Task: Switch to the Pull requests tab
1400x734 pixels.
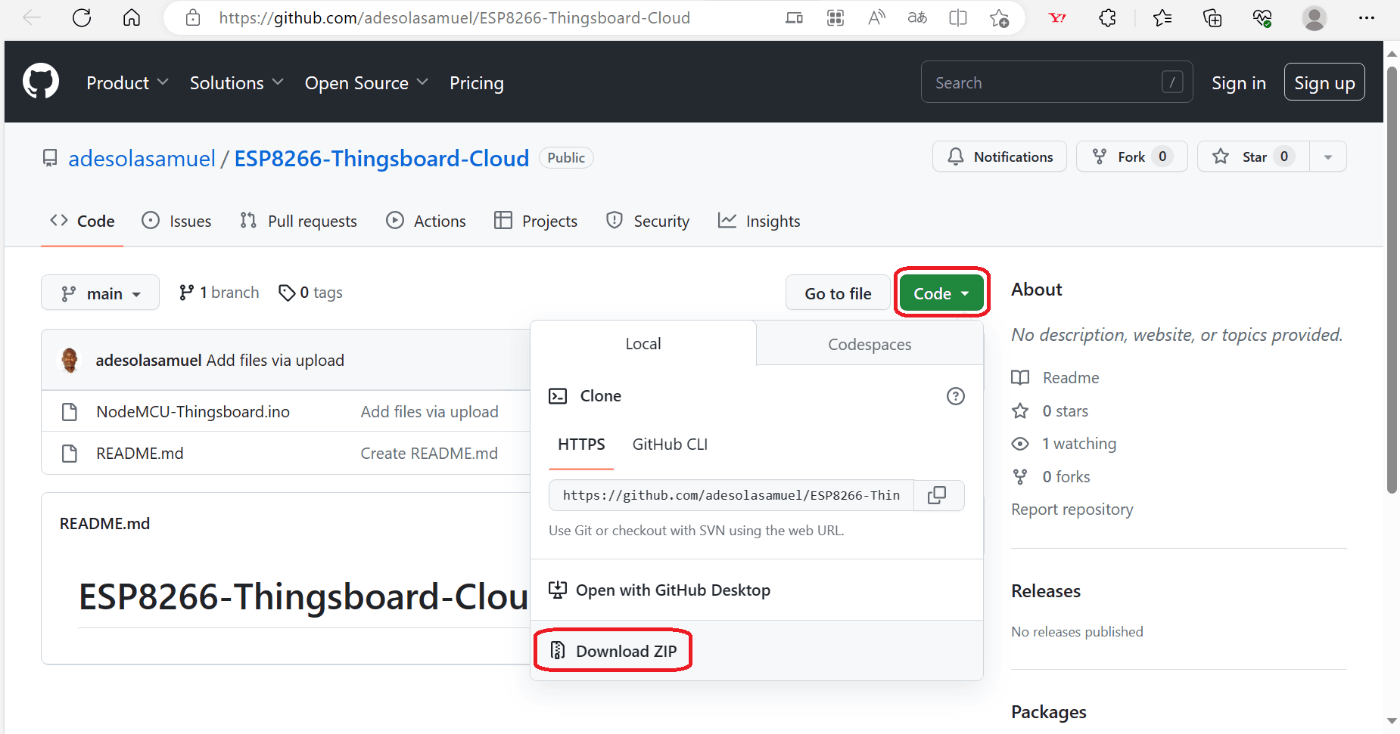Action: point(298,221)
